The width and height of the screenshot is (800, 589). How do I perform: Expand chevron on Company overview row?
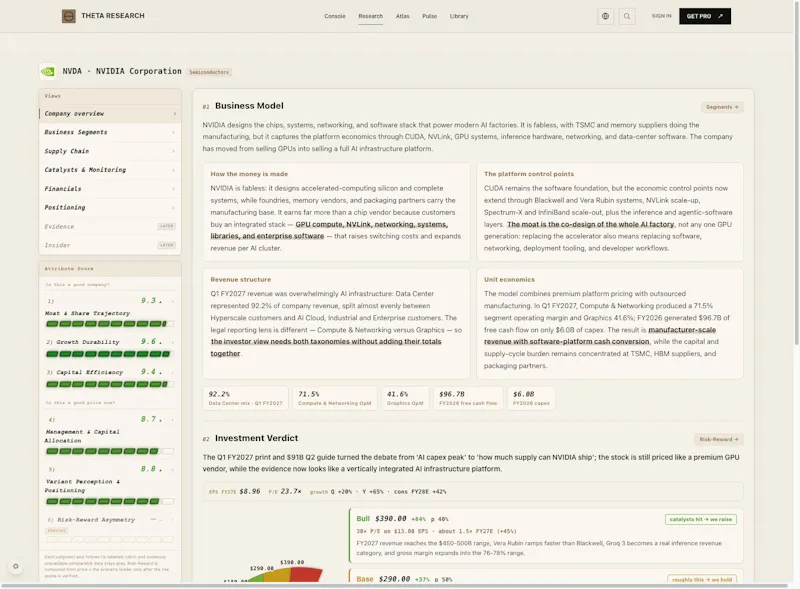pos(174,113)
